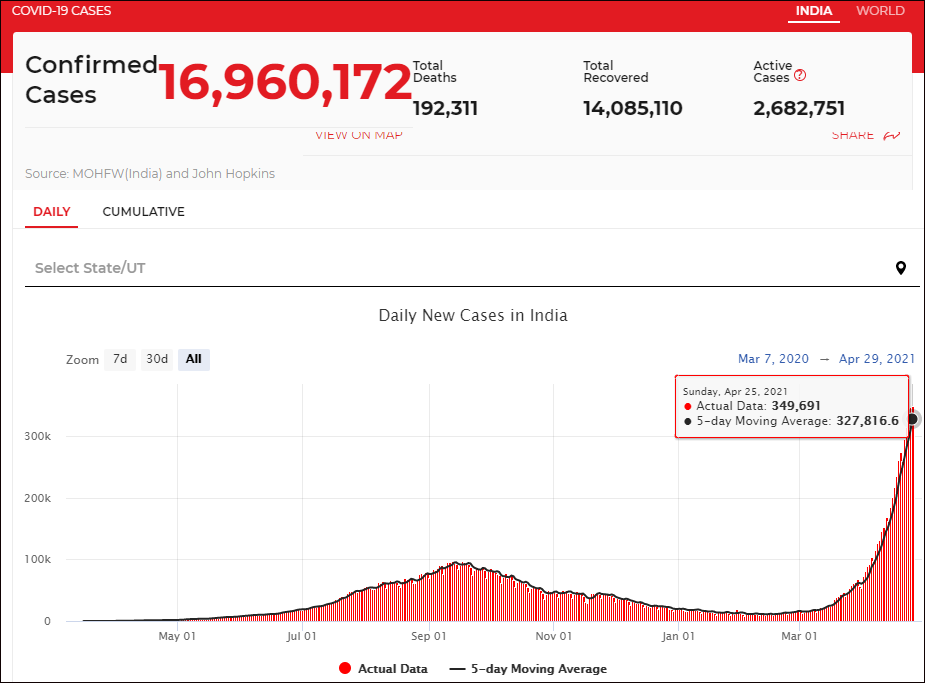Viewport: 925px width, 683px height.
Task: Edit the Mar 7, 2020 start date
Action: (x=773, y=359)
